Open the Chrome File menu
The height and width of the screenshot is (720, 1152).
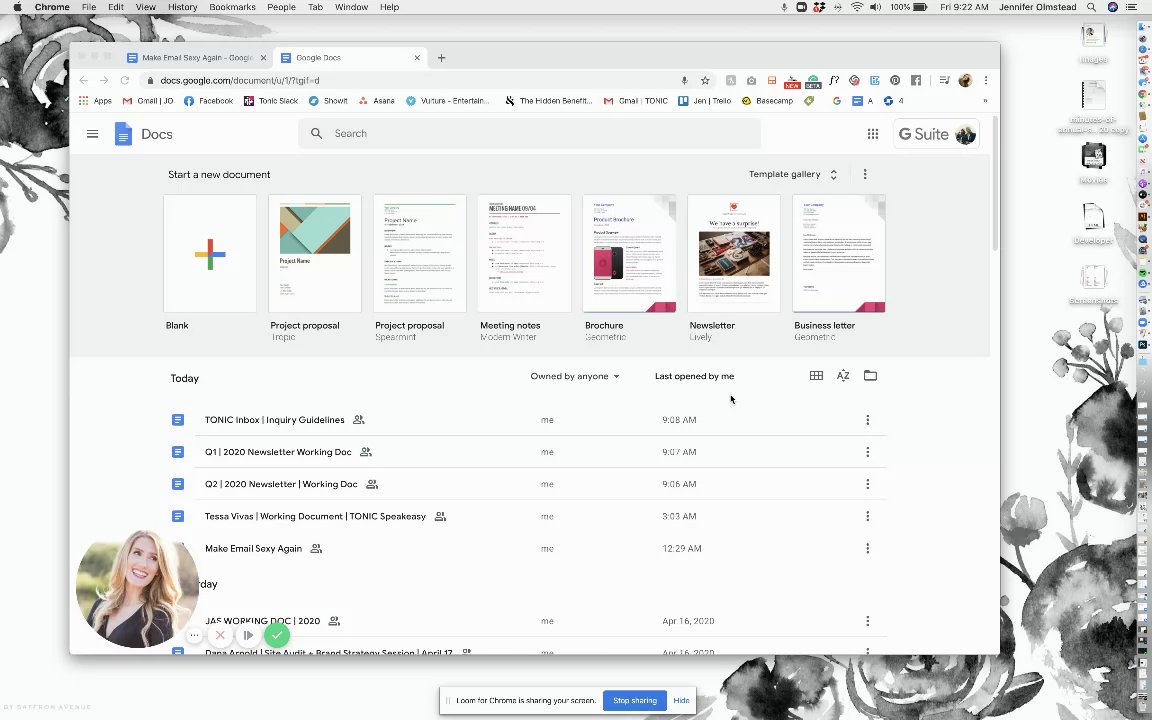89,7
